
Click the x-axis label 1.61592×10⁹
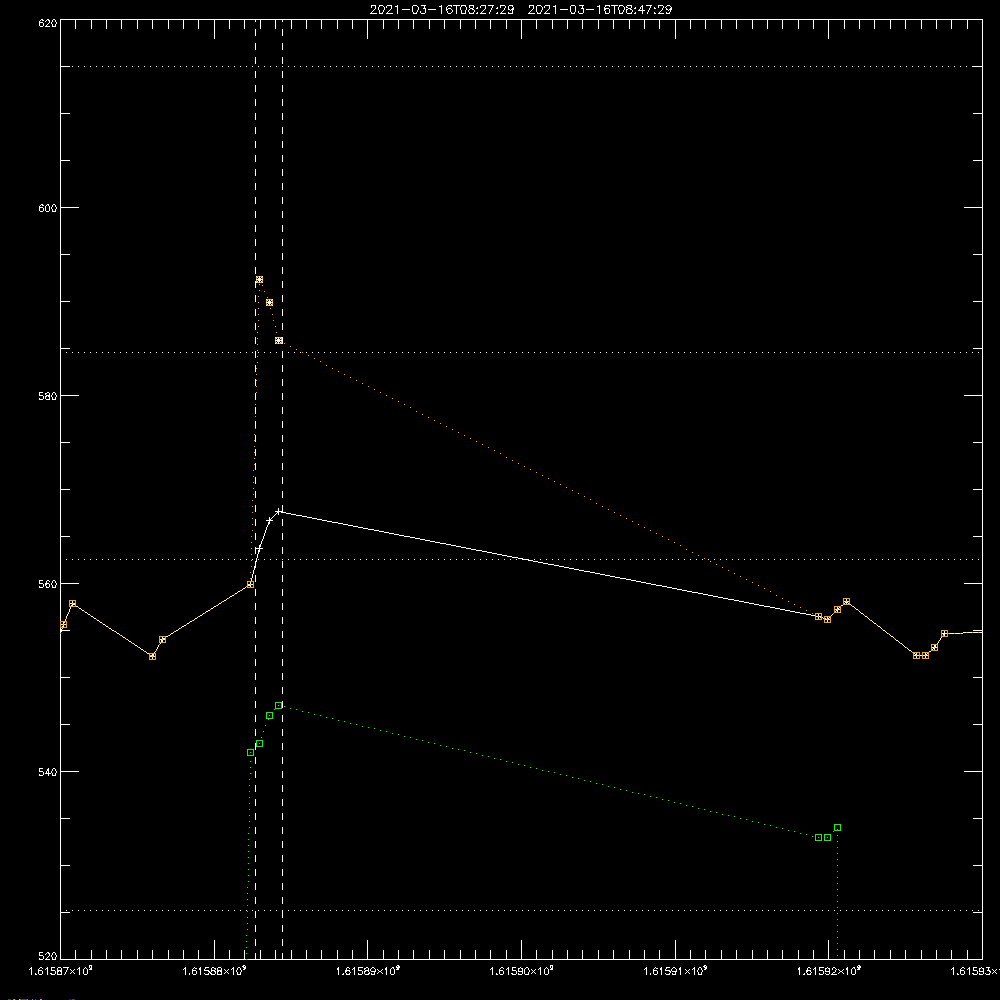point(829,971)
